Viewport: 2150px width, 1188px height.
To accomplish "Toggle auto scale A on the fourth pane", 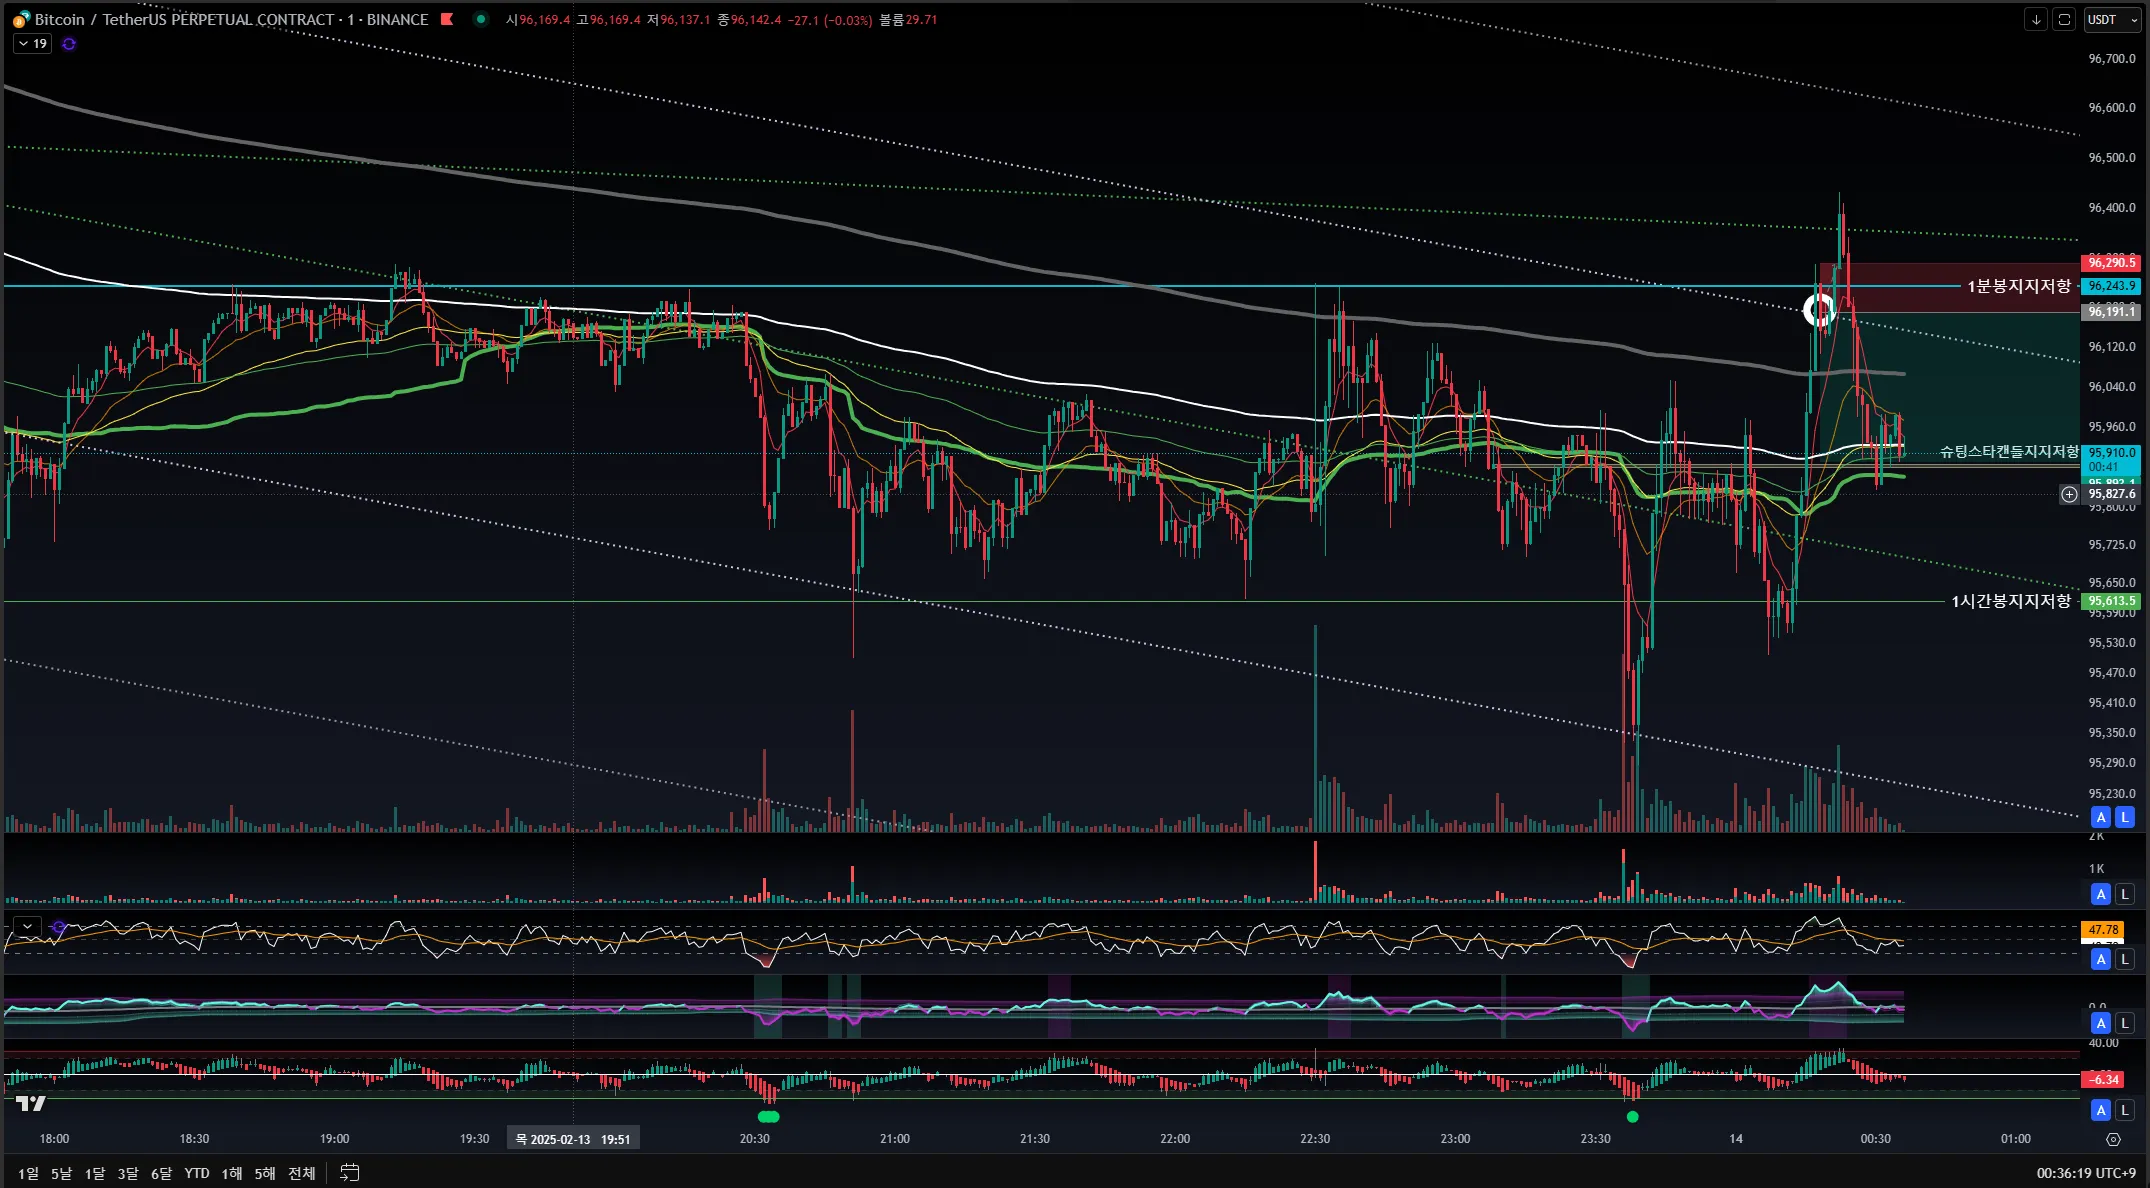I will click(x=2101, y=1023).
